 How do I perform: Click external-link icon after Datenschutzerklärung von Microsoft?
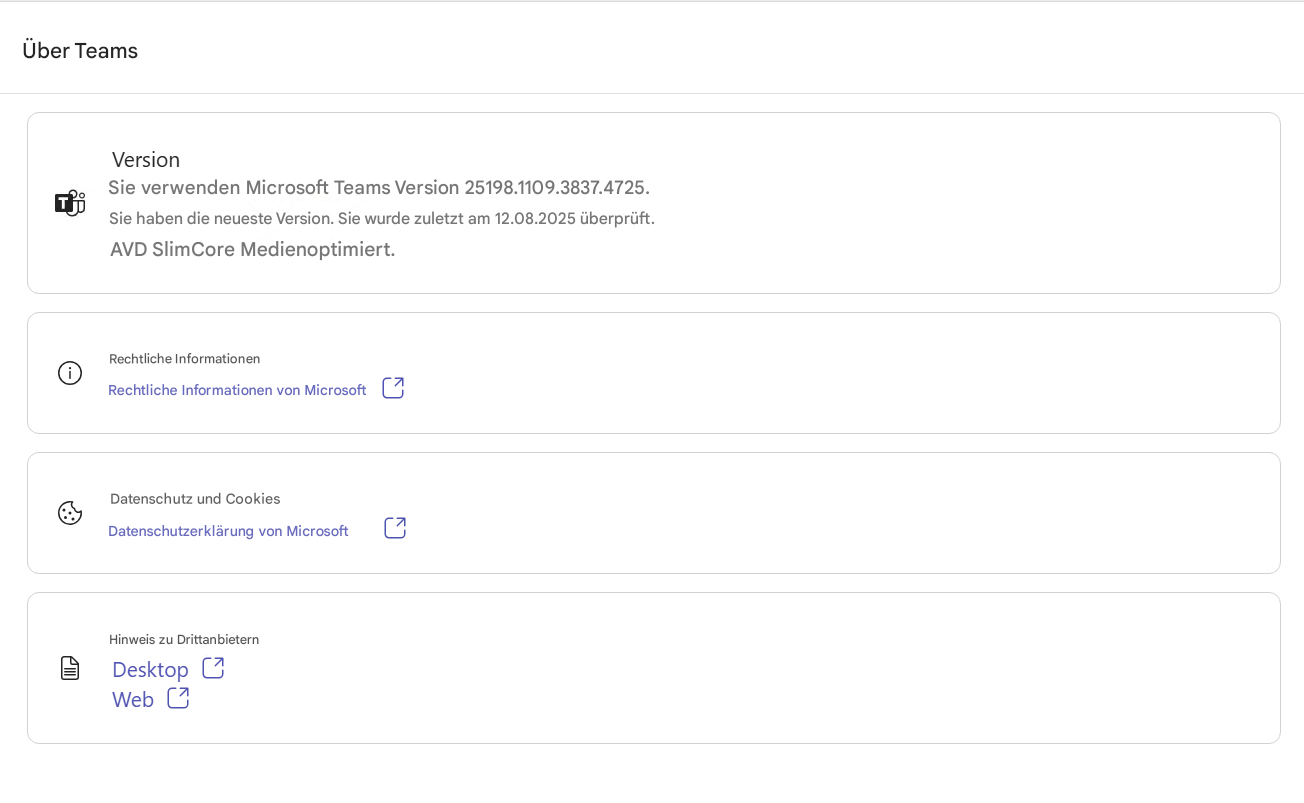click(395, 528)
